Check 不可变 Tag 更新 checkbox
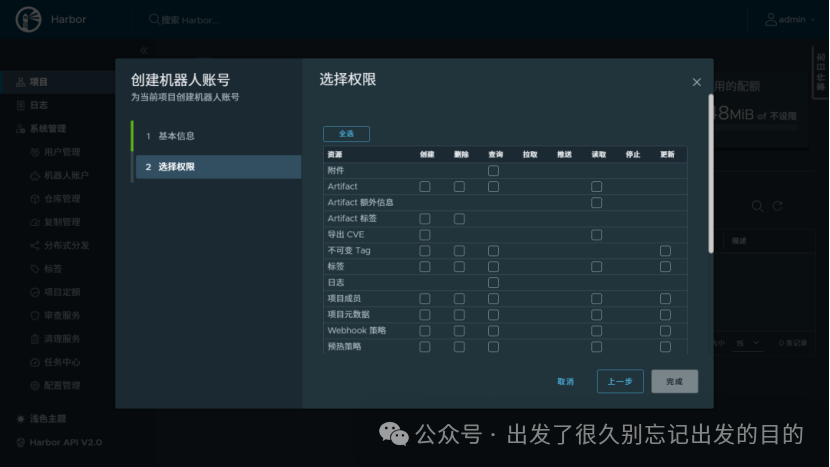This screenshot has height=467, width=830. tap(665, 250)
